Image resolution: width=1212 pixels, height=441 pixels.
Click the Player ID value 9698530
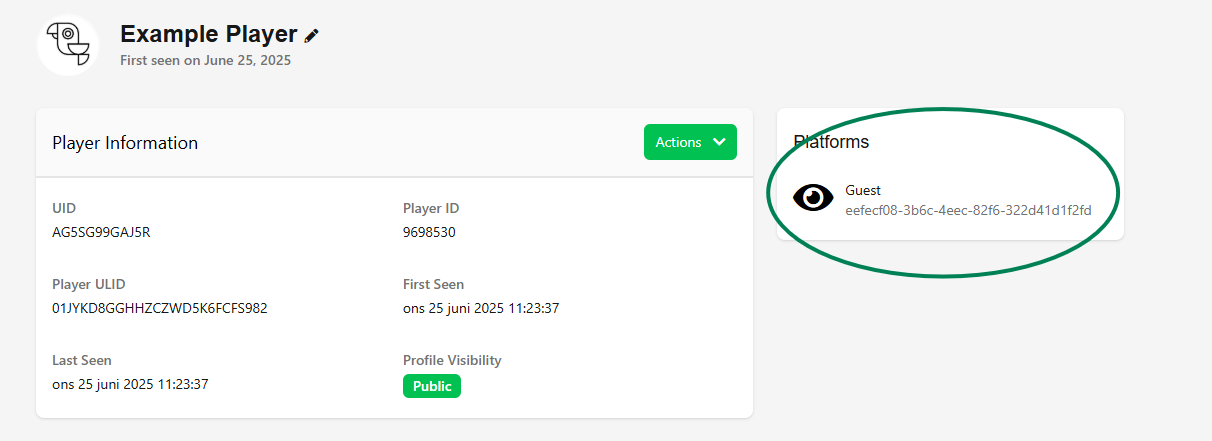430,232
